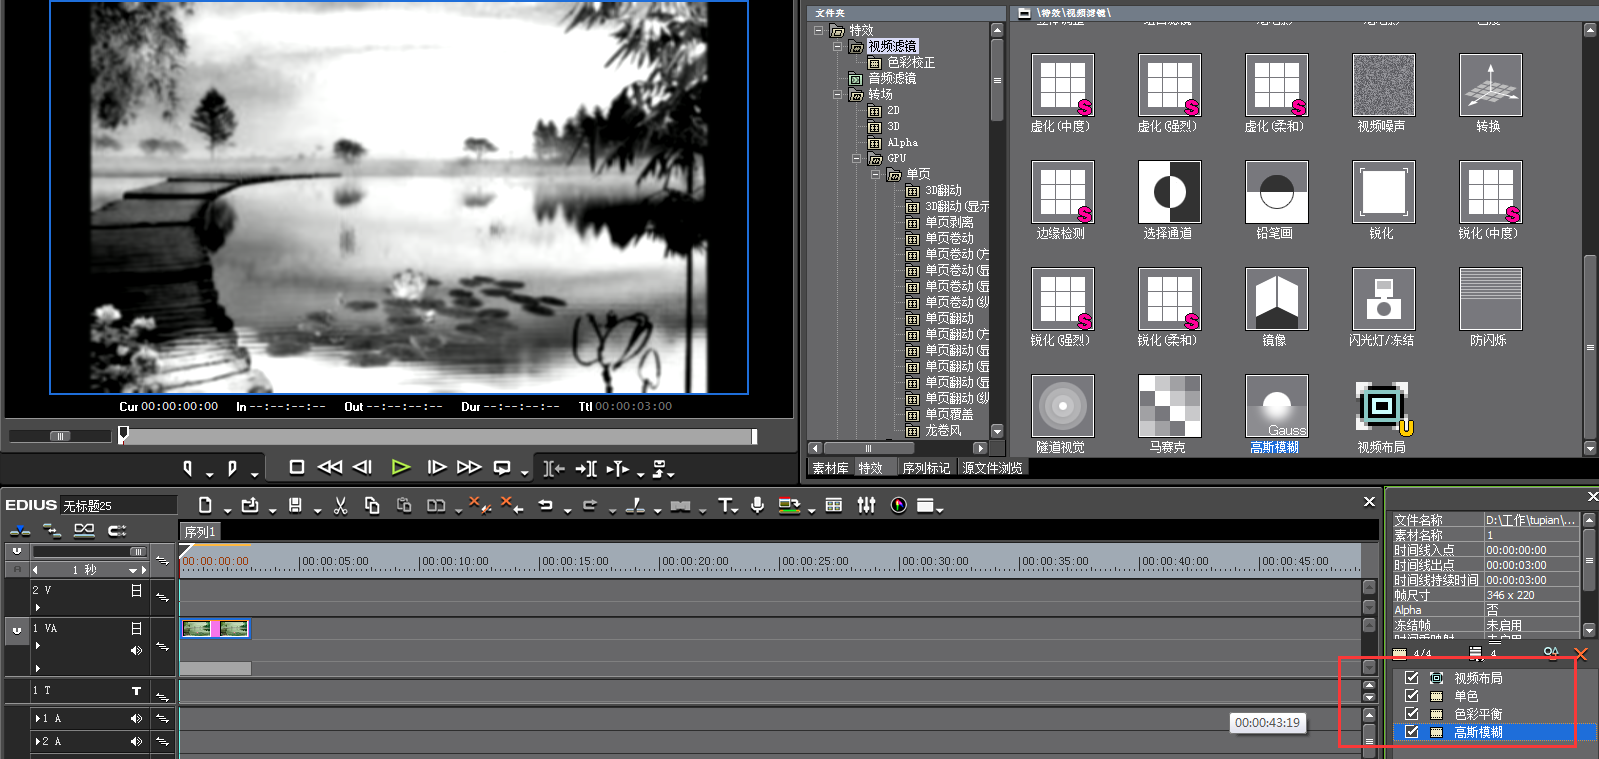Collapse the GPU folder node
The width and height of the screenshot is (1599, 759).
coord(856,158)
